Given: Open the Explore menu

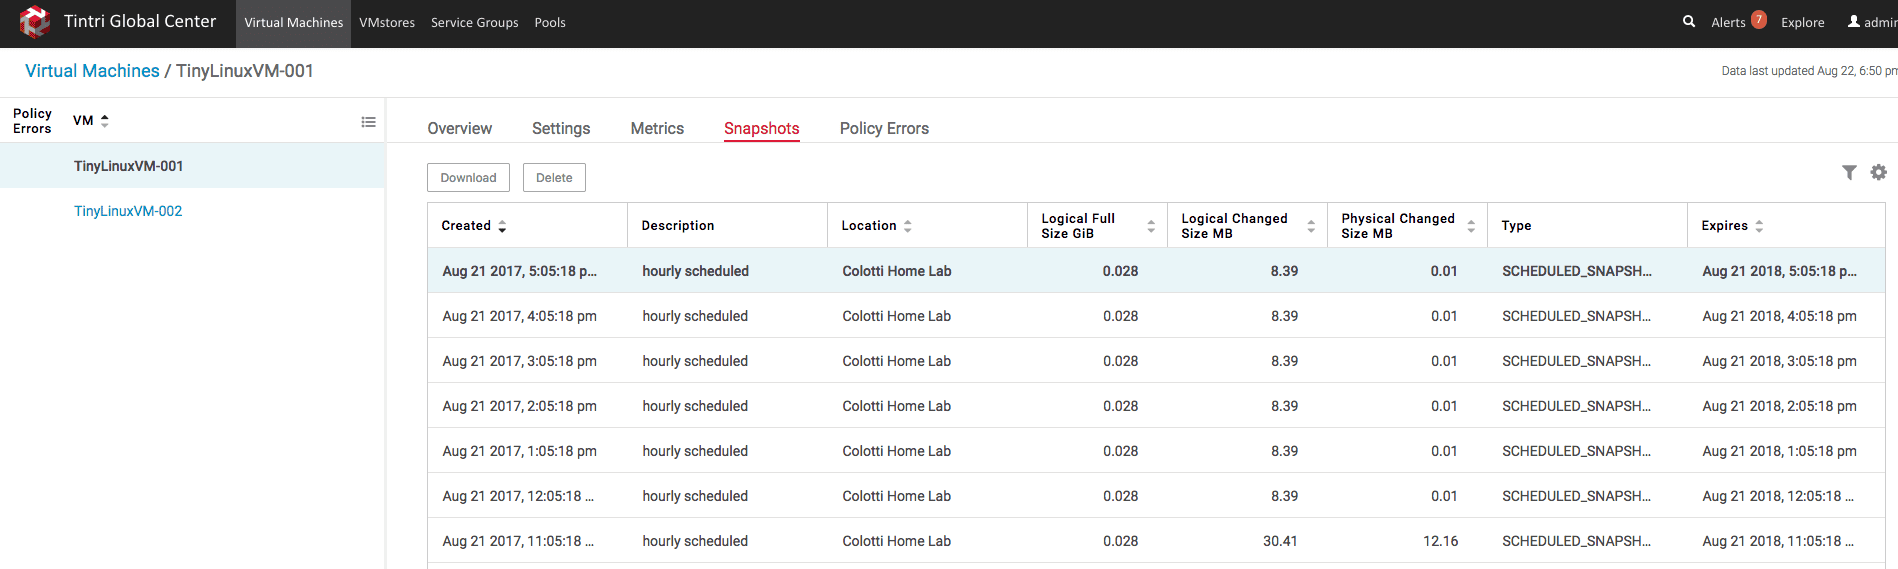Looking at the screenshot, I should (x=1802, y=23).
